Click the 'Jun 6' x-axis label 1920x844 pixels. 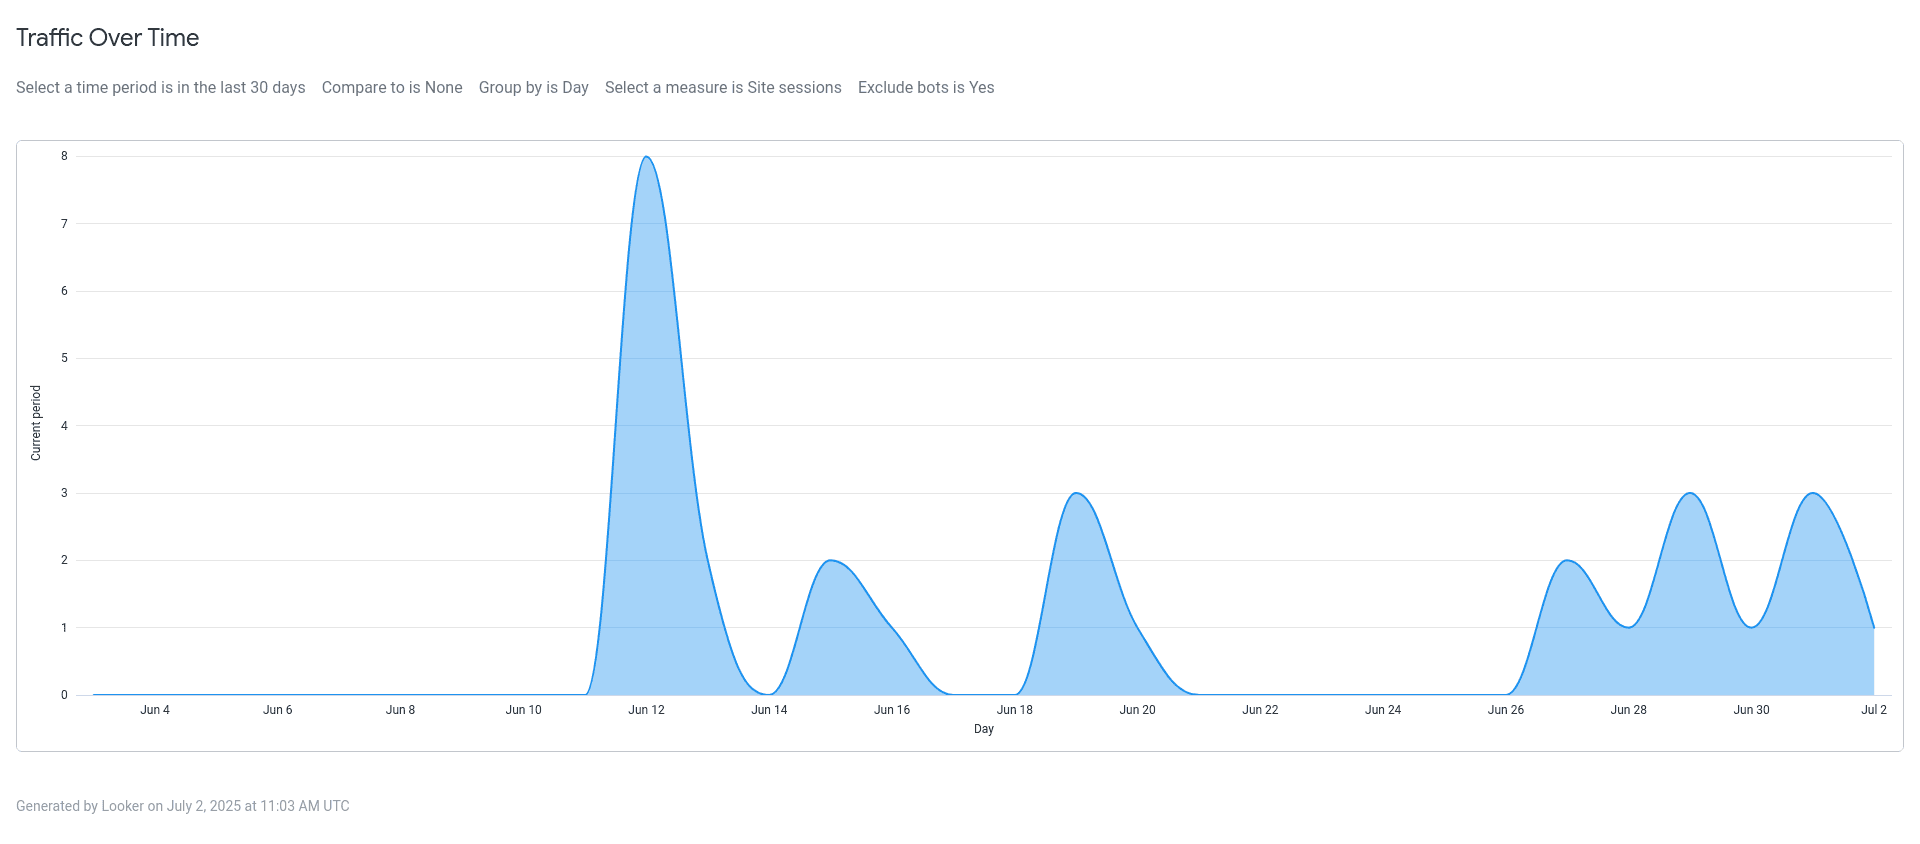tap(278, 710)
